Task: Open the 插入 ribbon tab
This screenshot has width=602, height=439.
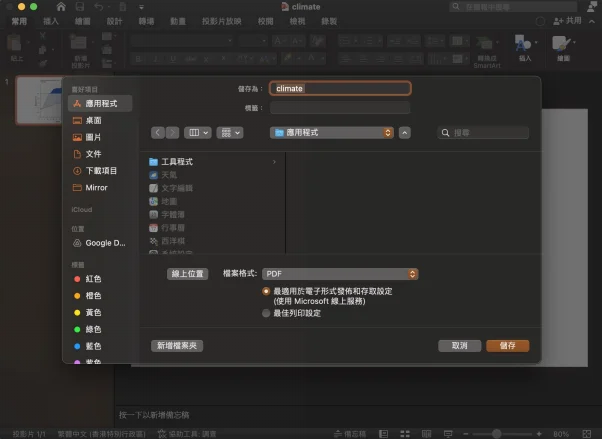Action: click(x=51, y=22)
